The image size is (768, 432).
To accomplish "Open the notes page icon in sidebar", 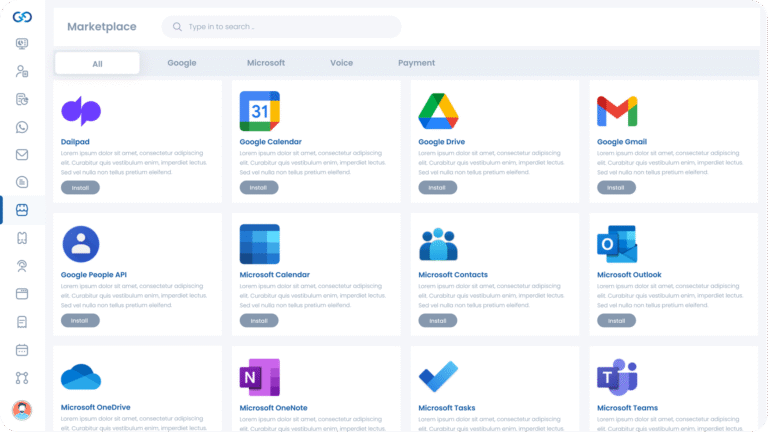I will pos(22,322).
